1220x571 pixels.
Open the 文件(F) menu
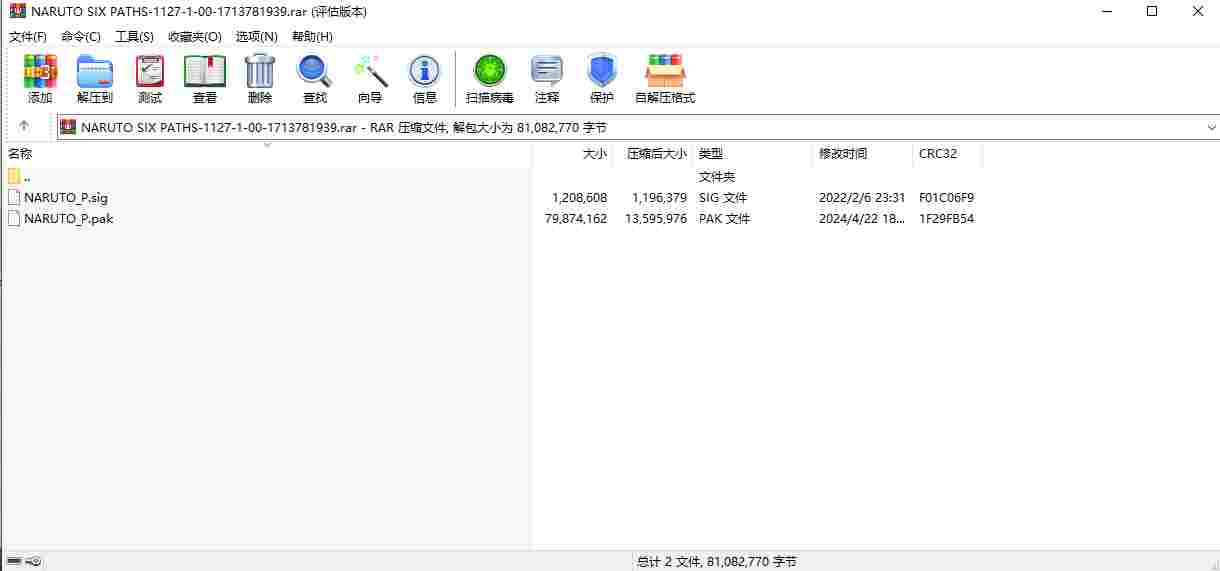28,36
